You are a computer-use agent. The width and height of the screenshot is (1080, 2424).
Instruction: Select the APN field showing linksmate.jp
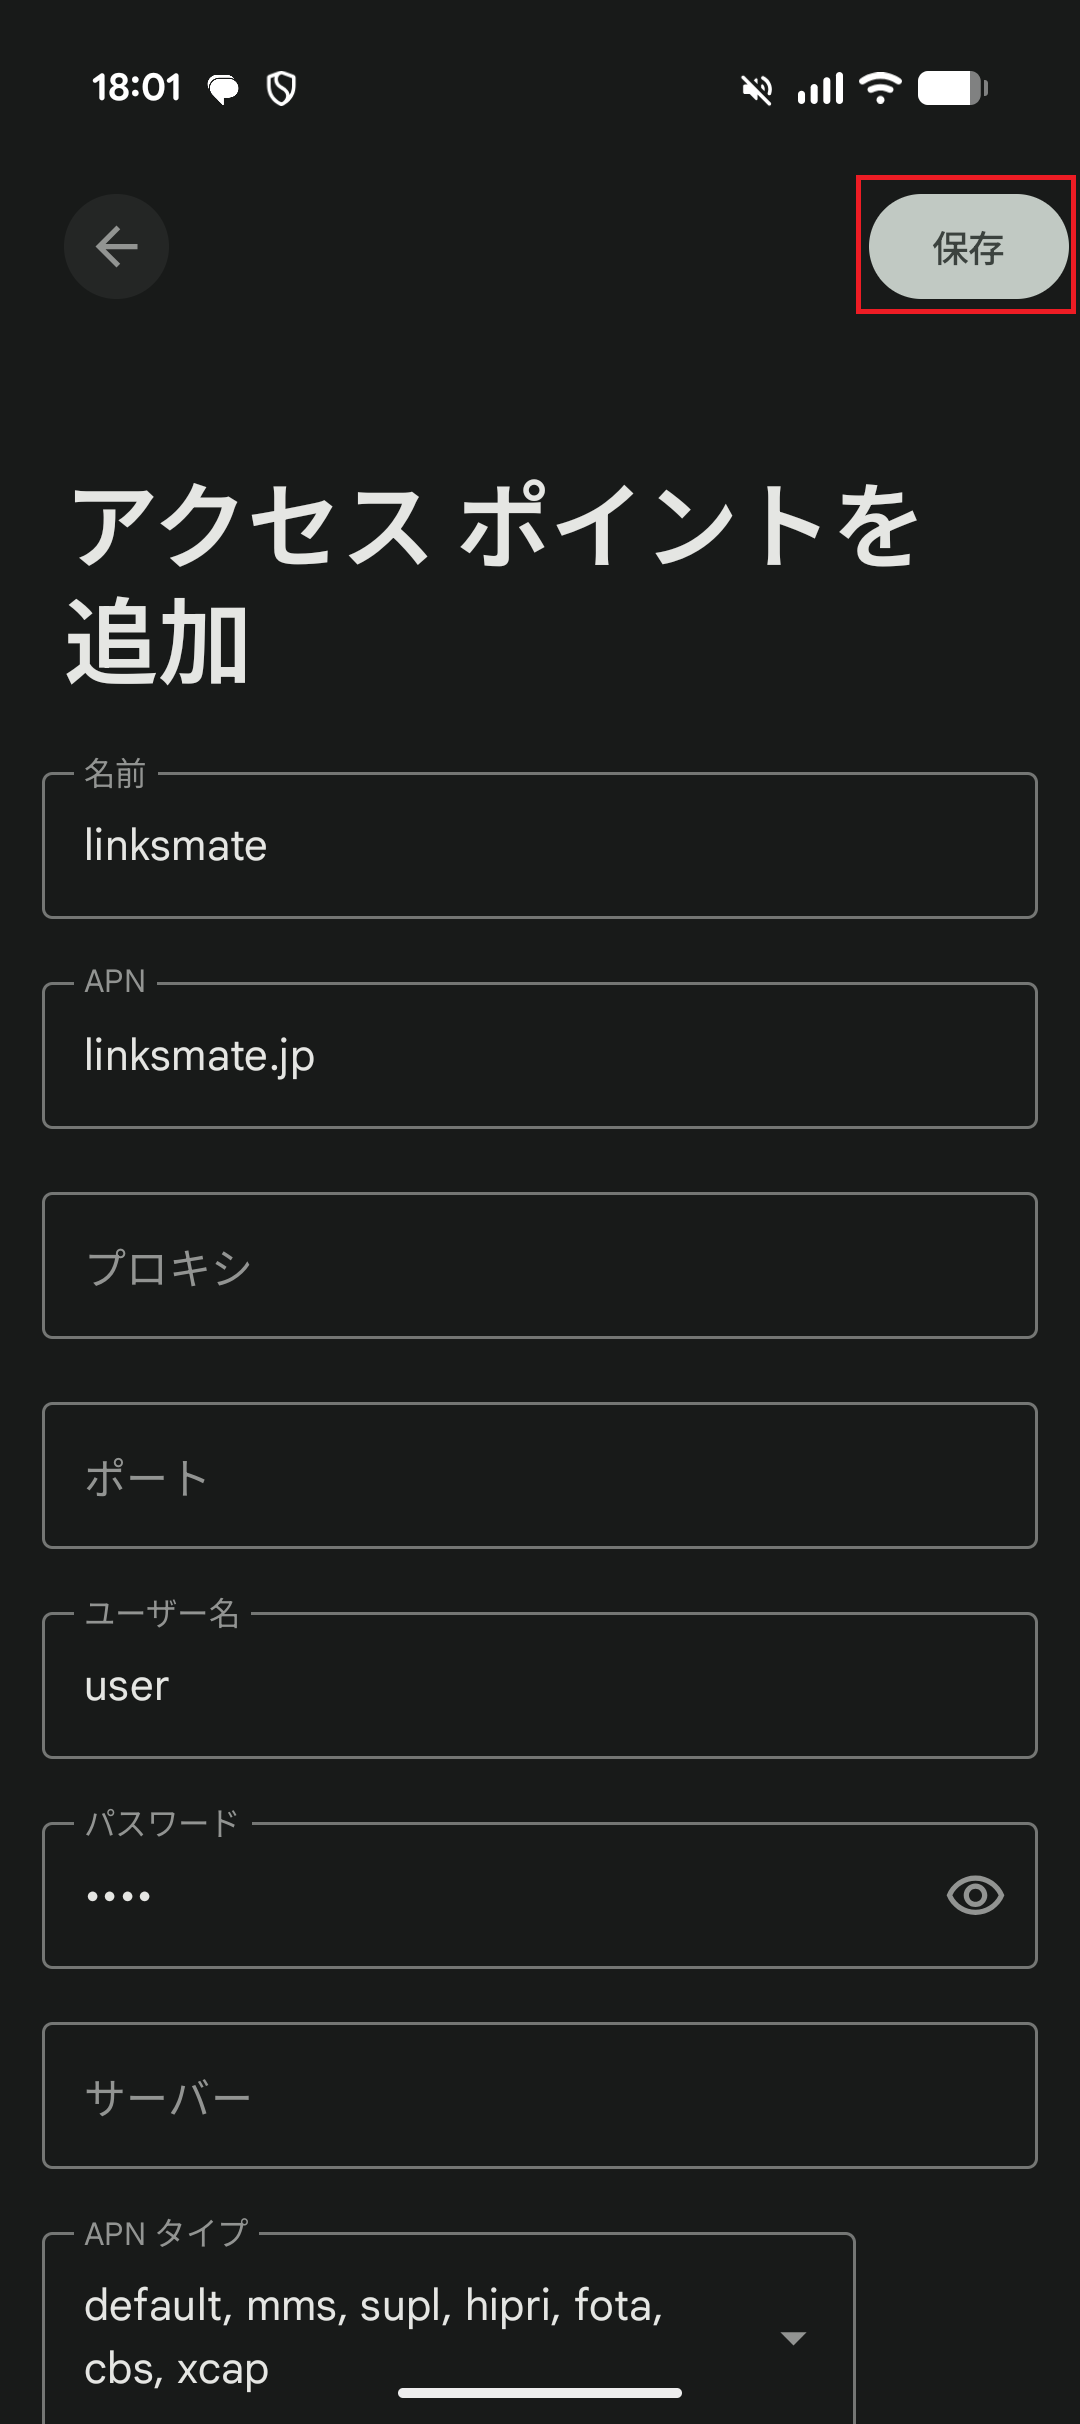(x=540, y=1054)
